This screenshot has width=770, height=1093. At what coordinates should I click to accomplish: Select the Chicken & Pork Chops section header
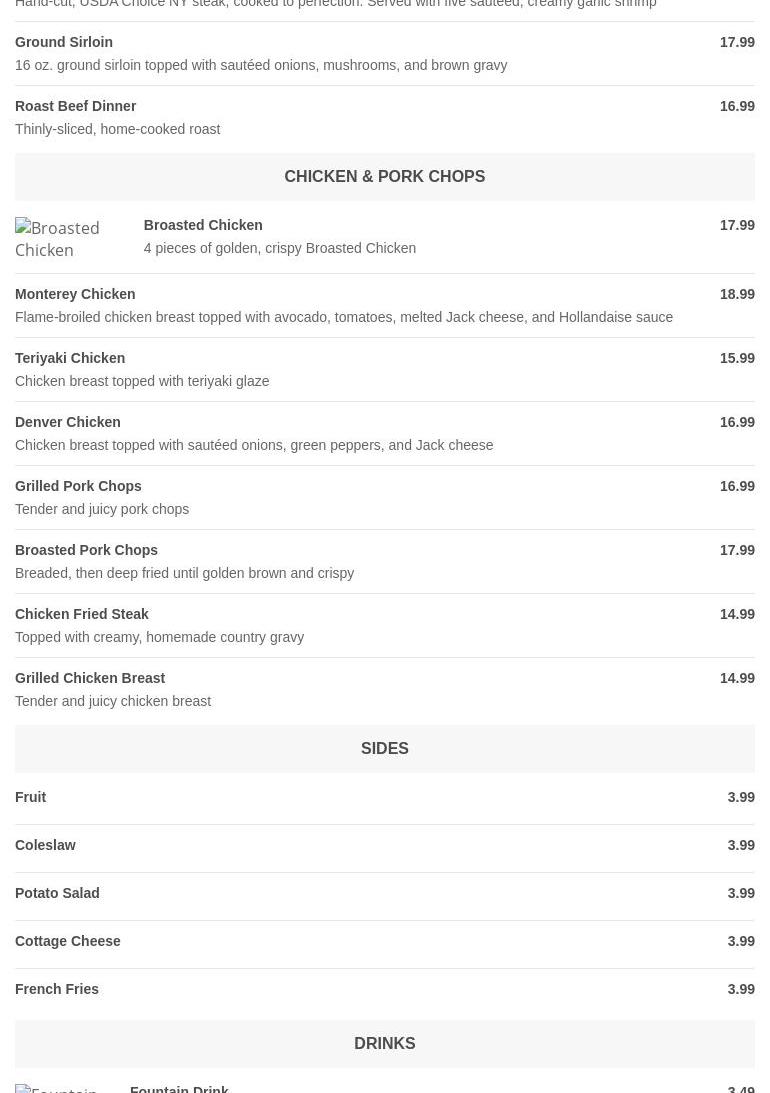[384, 177]
